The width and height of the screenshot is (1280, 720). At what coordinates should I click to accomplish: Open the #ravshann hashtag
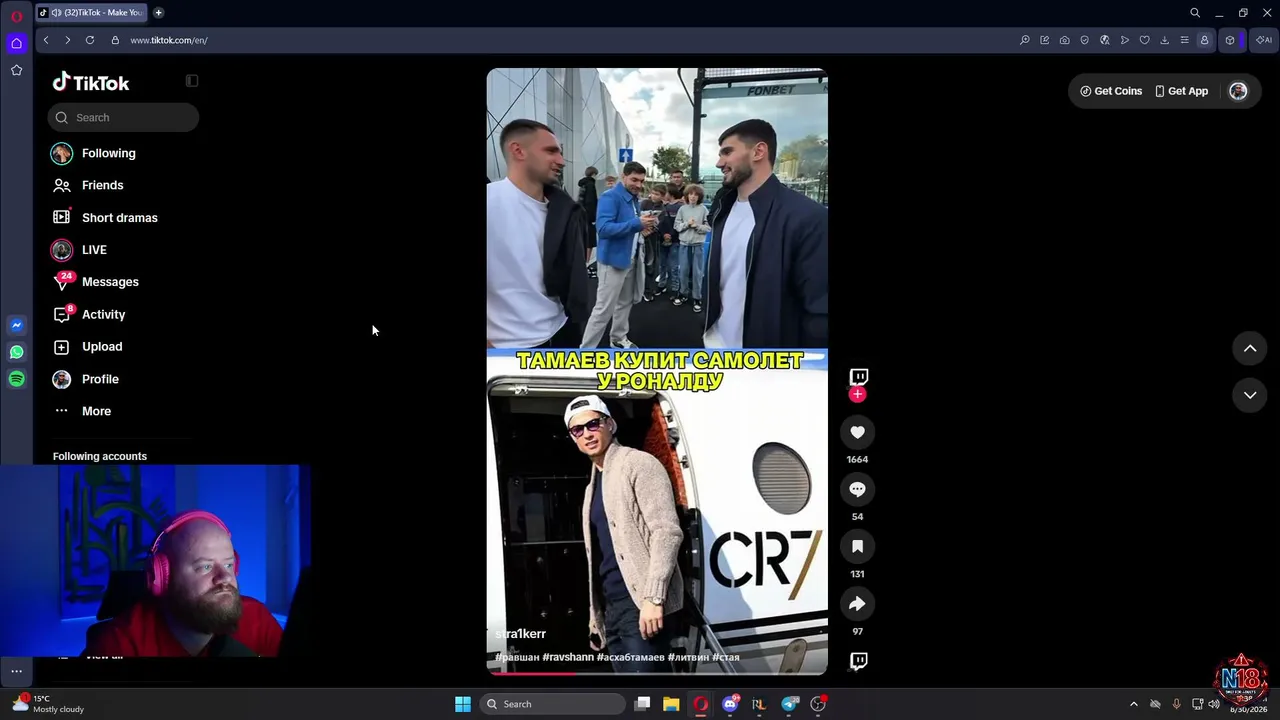click(x=569, y=657)
